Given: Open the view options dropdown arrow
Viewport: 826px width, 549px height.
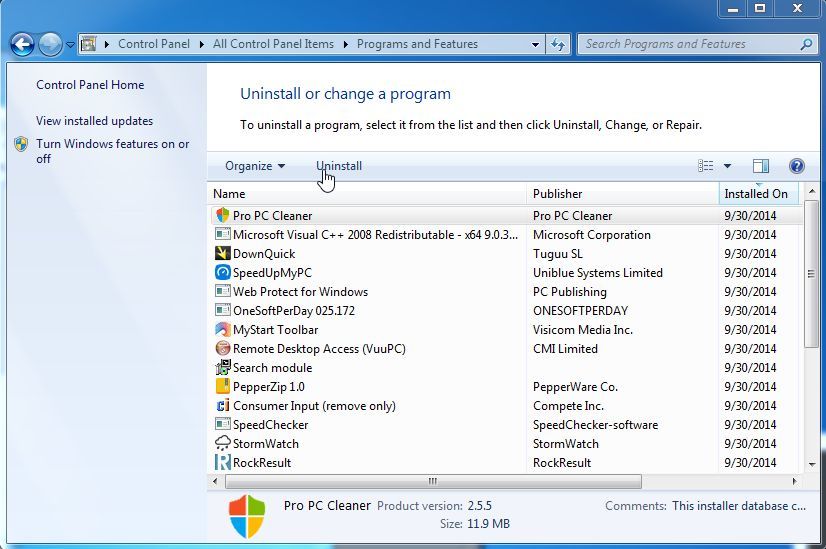Looking at the screenshot, I should click(x=727, y=166).
